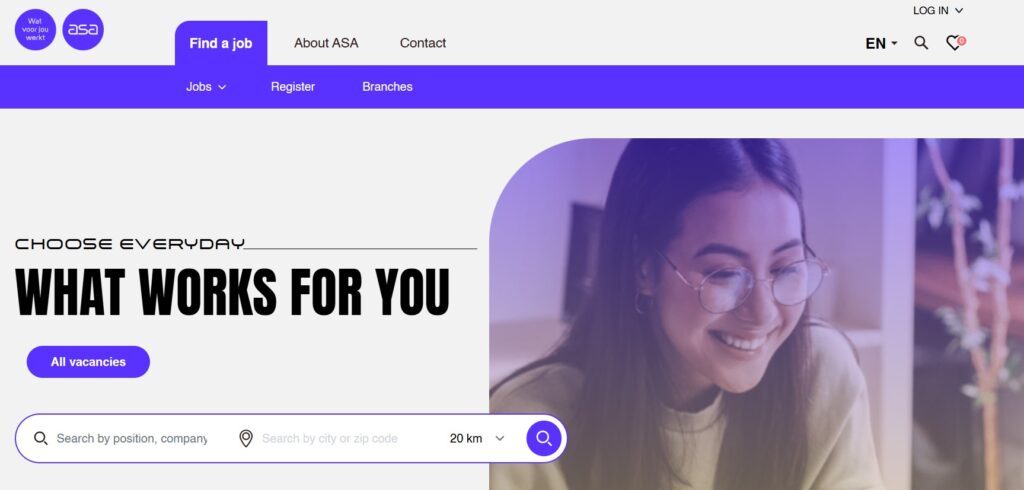Viewport: 1024px width, 490px height.
Task: Click the location pin icon in search bar
Action: [x=246, y=438]
